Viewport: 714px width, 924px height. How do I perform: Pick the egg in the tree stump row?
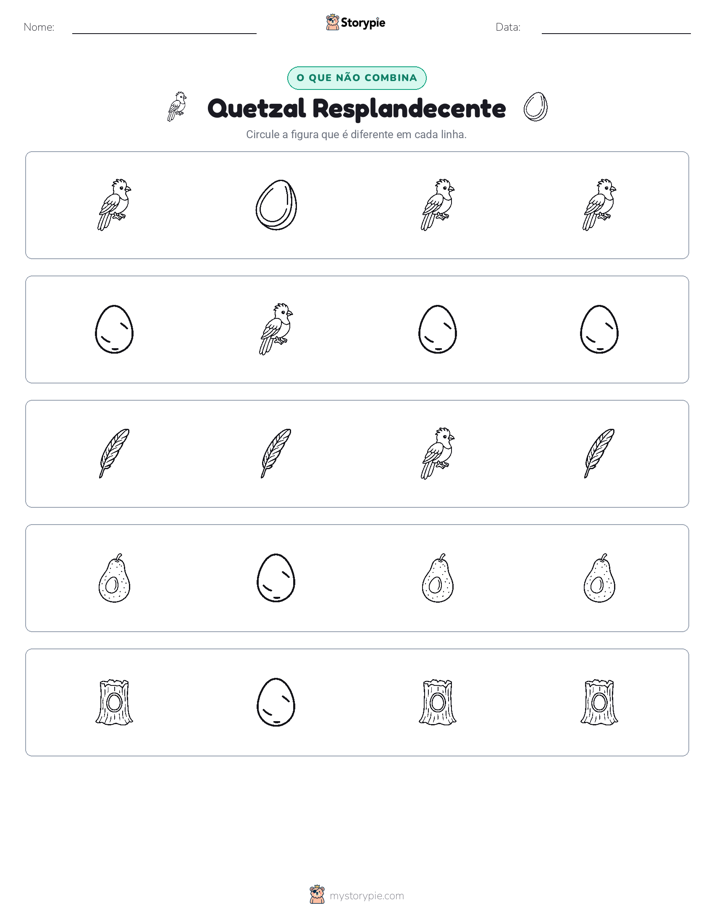(x=276, y=702)
